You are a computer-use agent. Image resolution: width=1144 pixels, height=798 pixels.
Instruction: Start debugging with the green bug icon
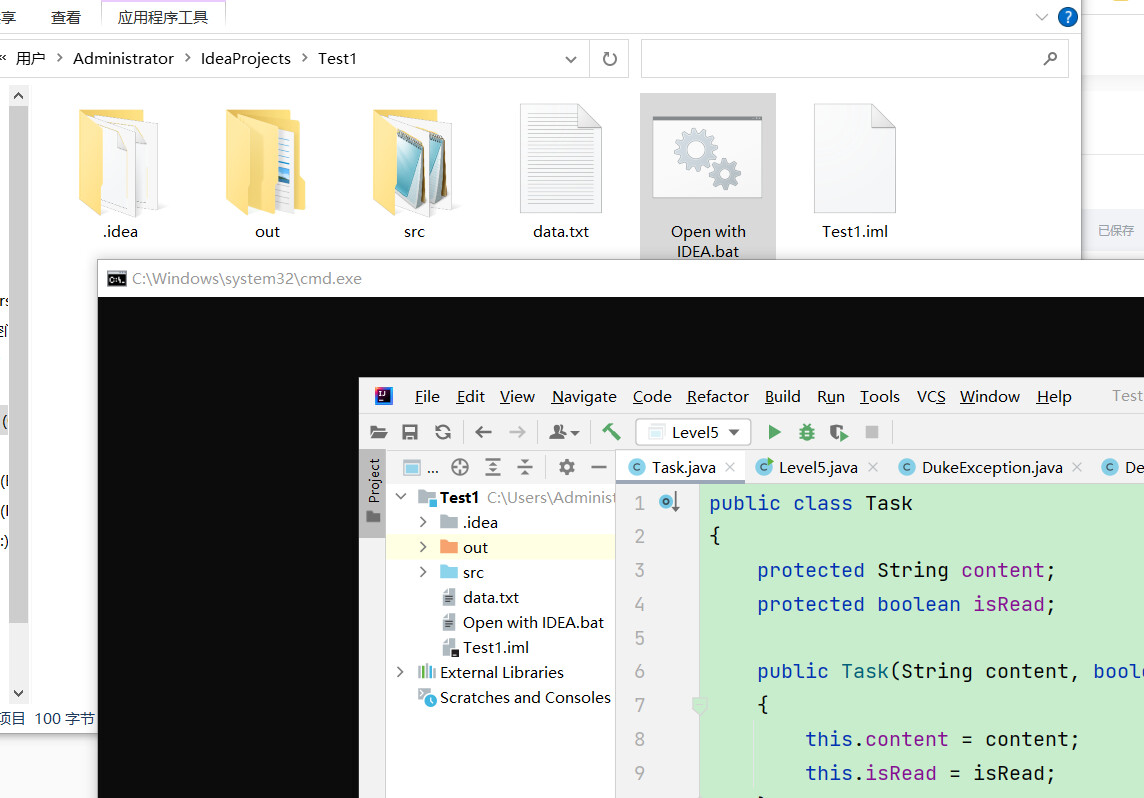click(x=806, y=433)
